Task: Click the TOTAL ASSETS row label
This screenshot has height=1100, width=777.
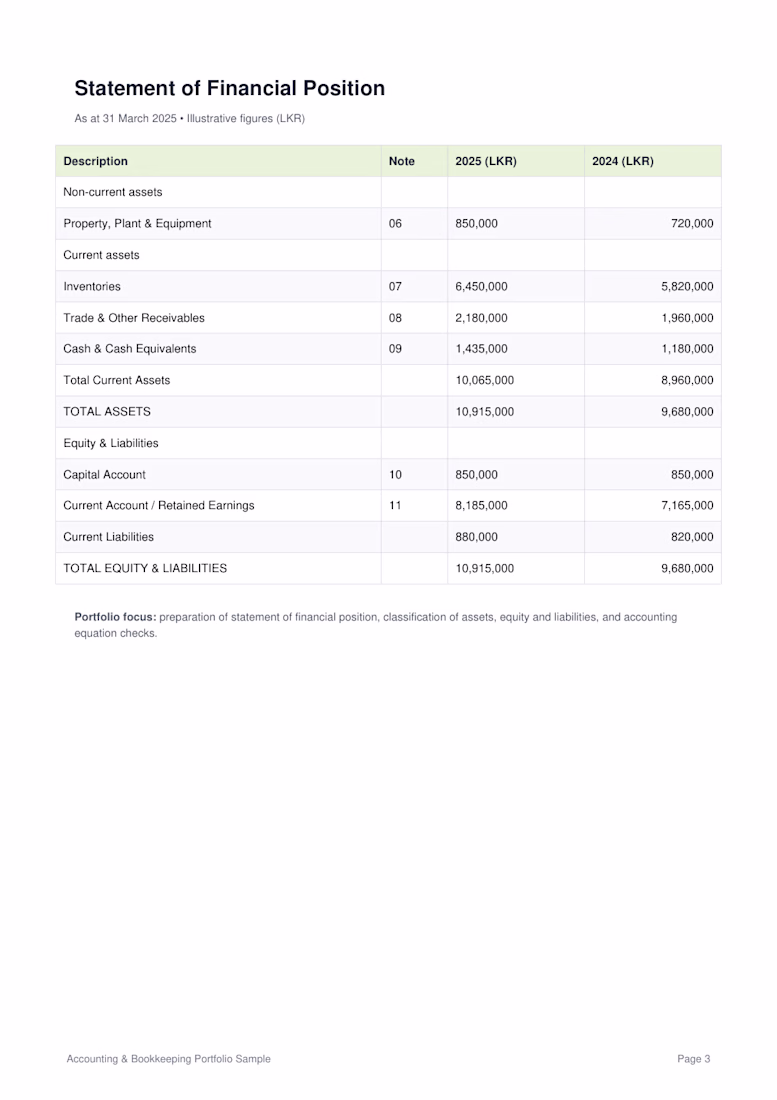Action: click(x=107, y=412)
